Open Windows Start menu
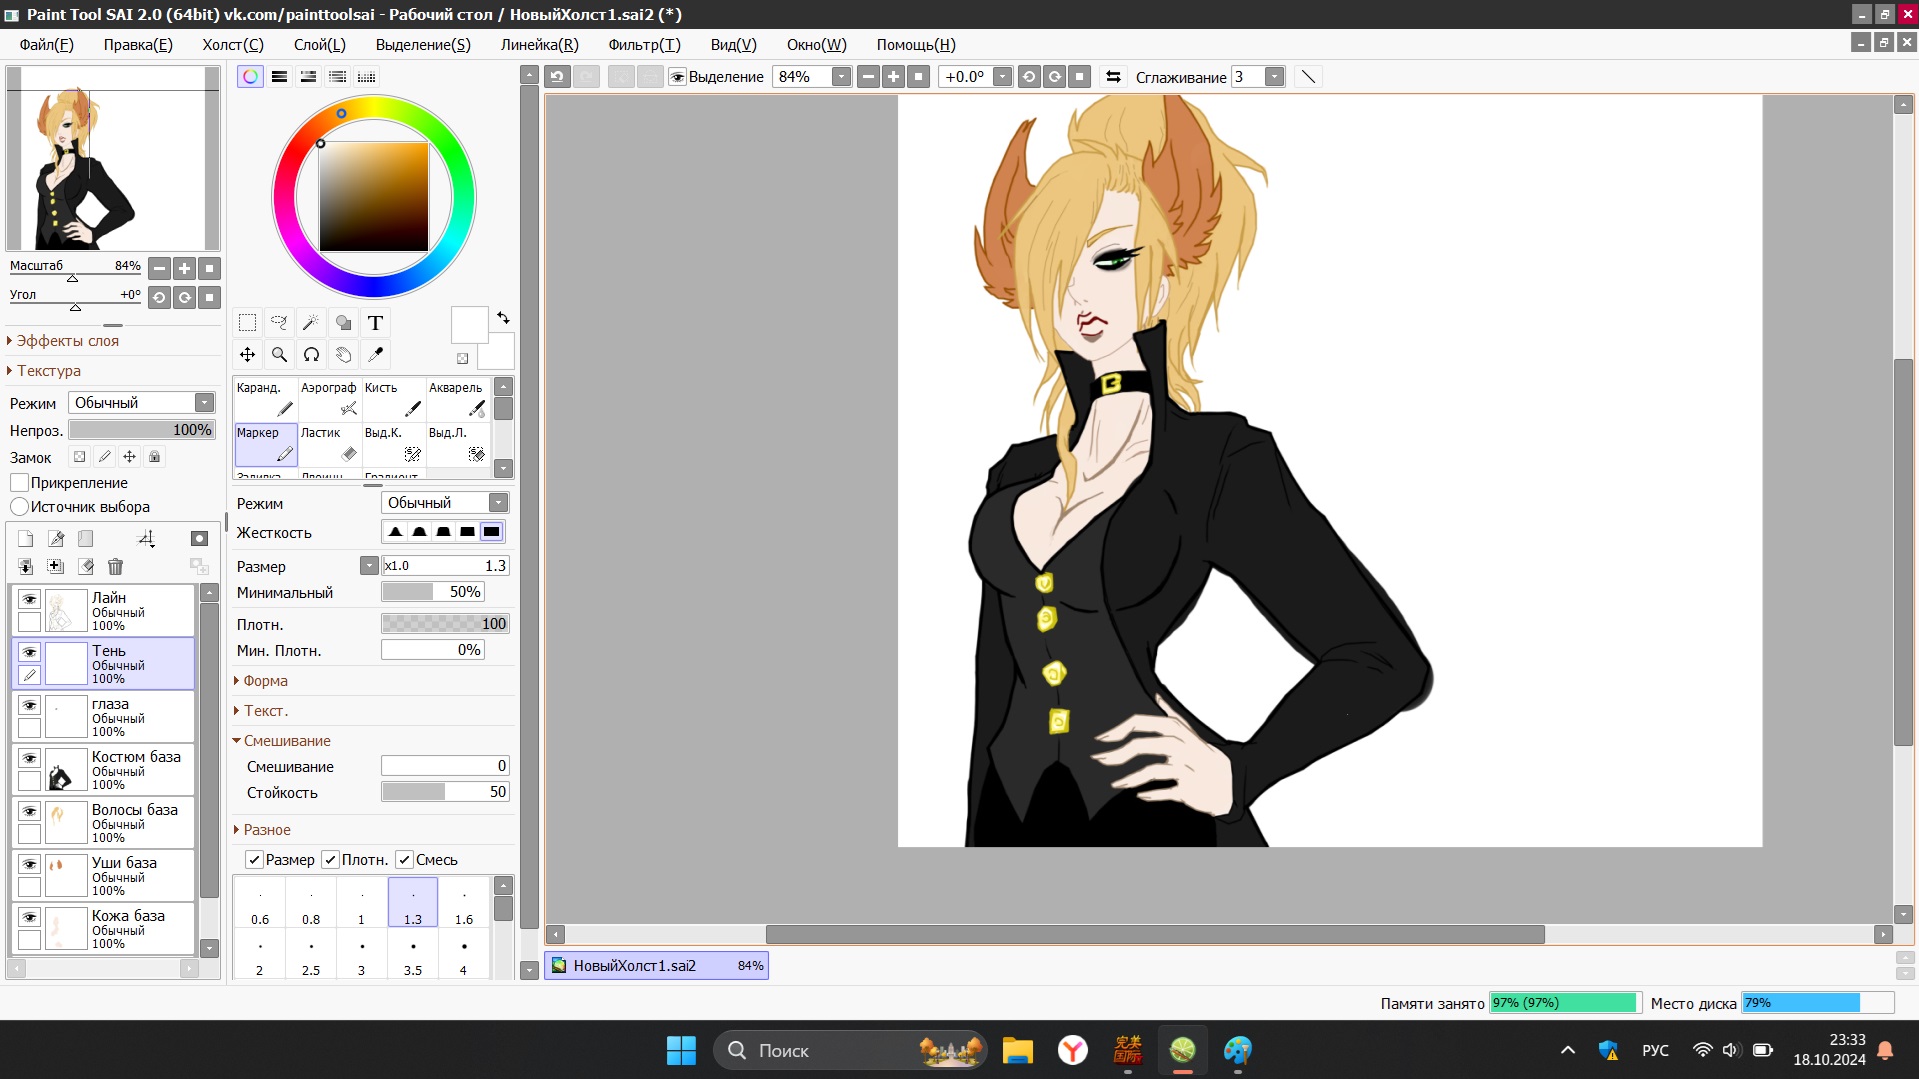The width and height of the screenshot is (1919, 1079). 681,1050
